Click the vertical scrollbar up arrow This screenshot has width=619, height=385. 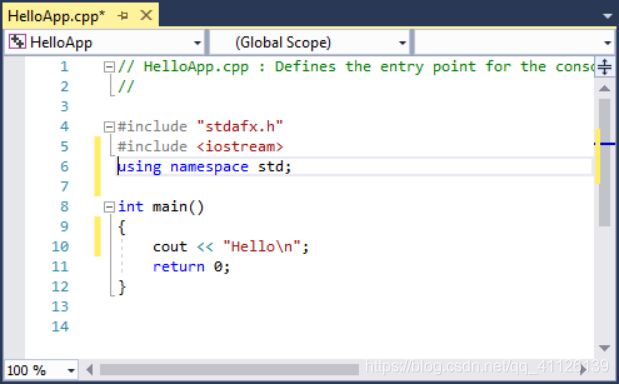tap(604, 88)
